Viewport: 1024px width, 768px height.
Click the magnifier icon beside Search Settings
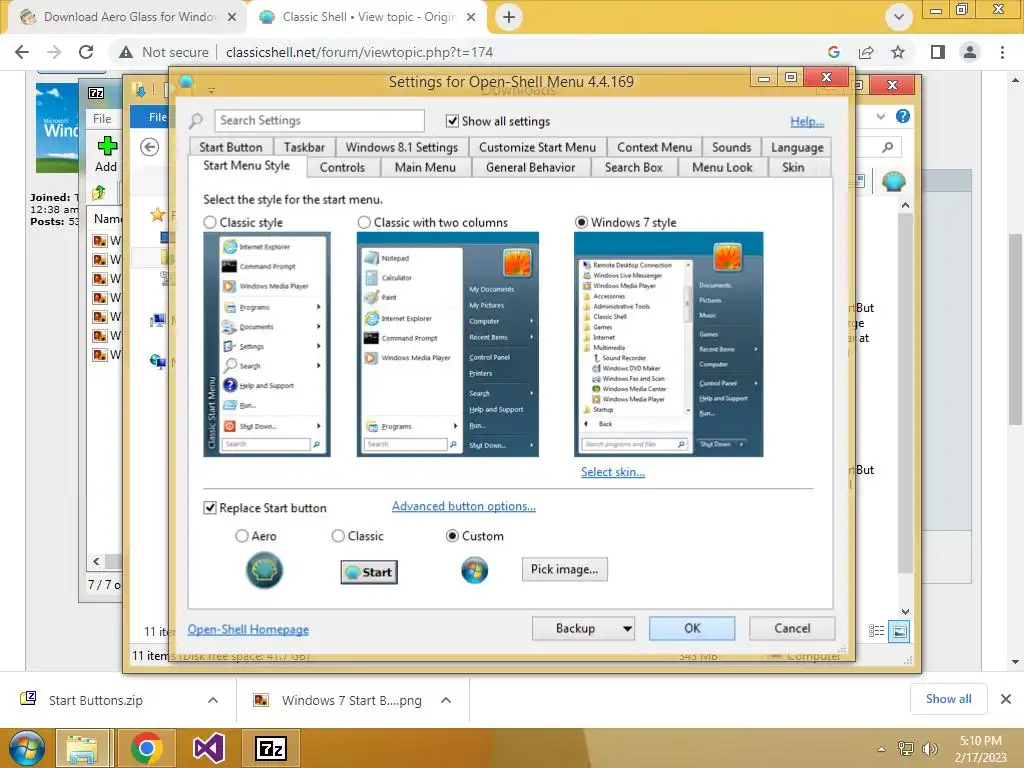(x=196, y=121)
